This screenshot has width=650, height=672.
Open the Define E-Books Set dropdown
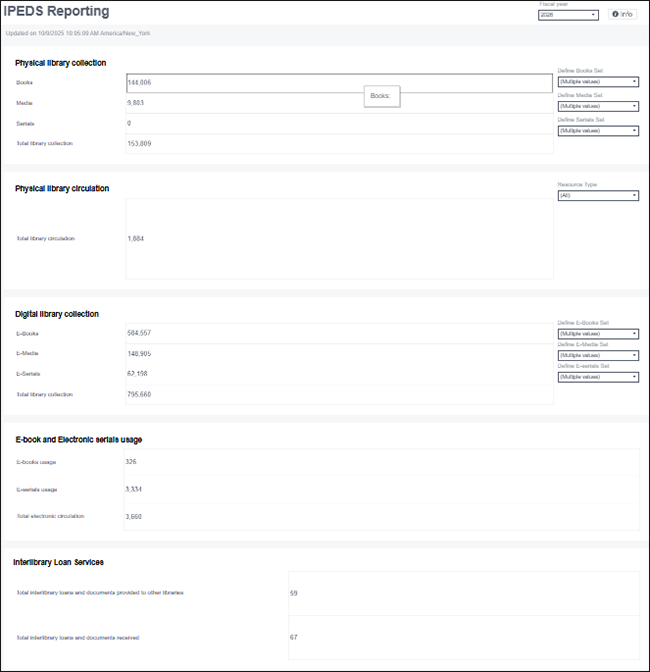pos(598,334)
